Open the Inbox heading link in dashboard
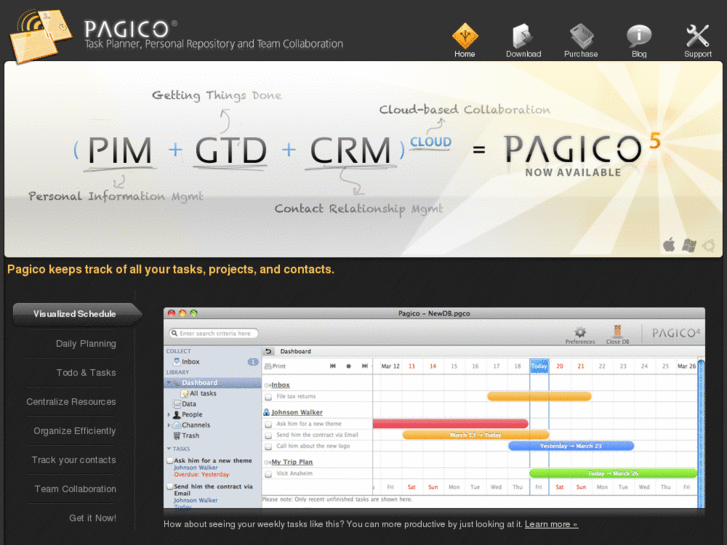The height and width of the screenshot is (545, 727). click(280, 385)
